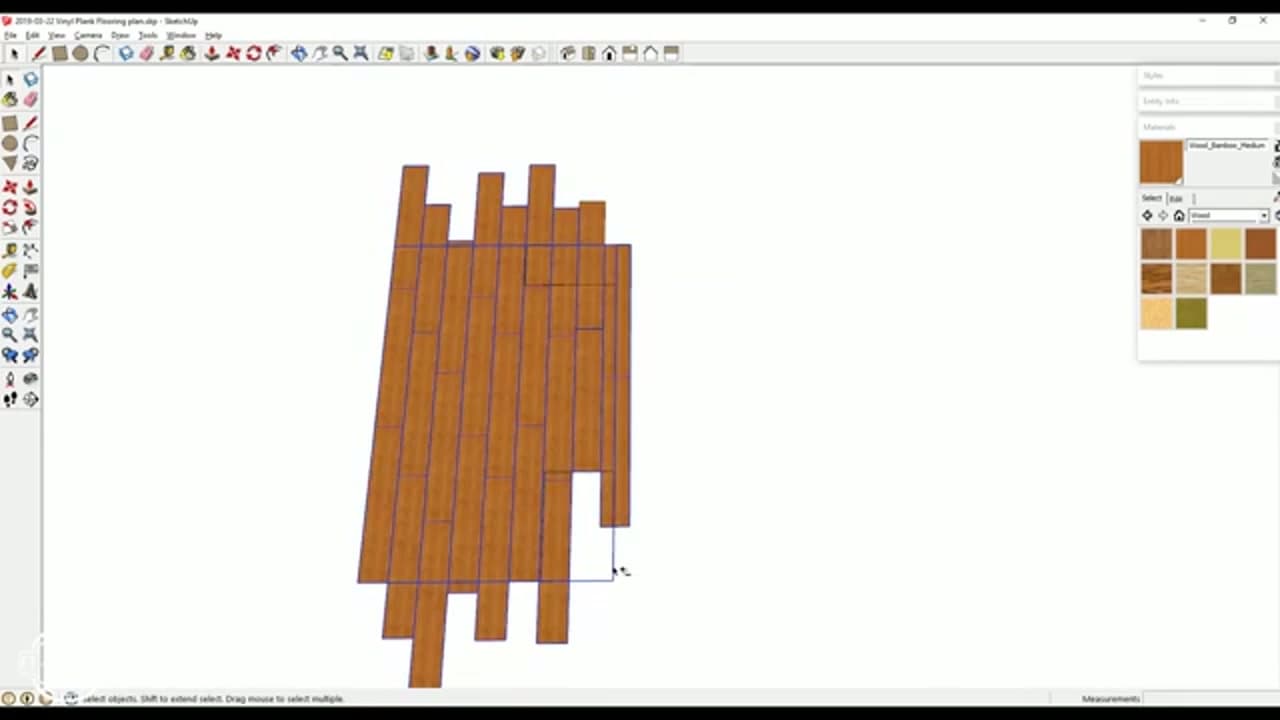
Task: Pick the pale peach-yellow wood swatch
Action: 1156,313
